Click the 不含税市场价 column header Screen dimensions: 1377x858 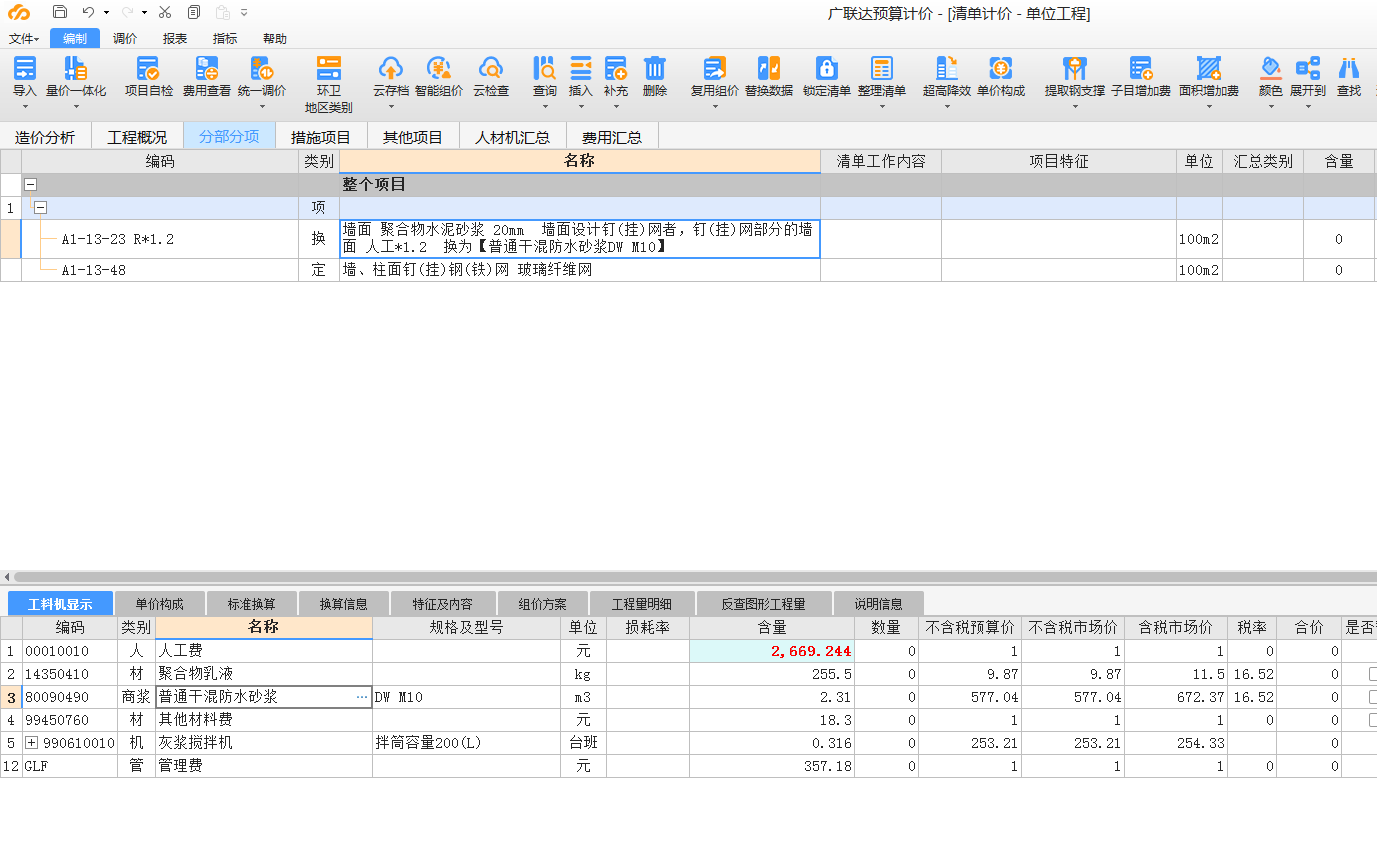click(x=1073, y=627)
